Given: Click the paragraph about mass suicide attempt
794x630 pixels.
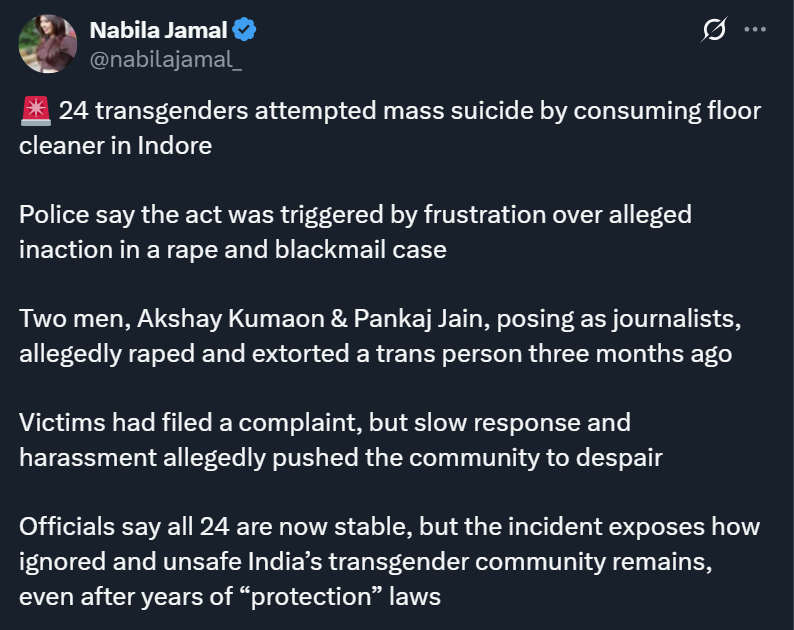Looking at the screenshot, I should click(x=390, y=127).
